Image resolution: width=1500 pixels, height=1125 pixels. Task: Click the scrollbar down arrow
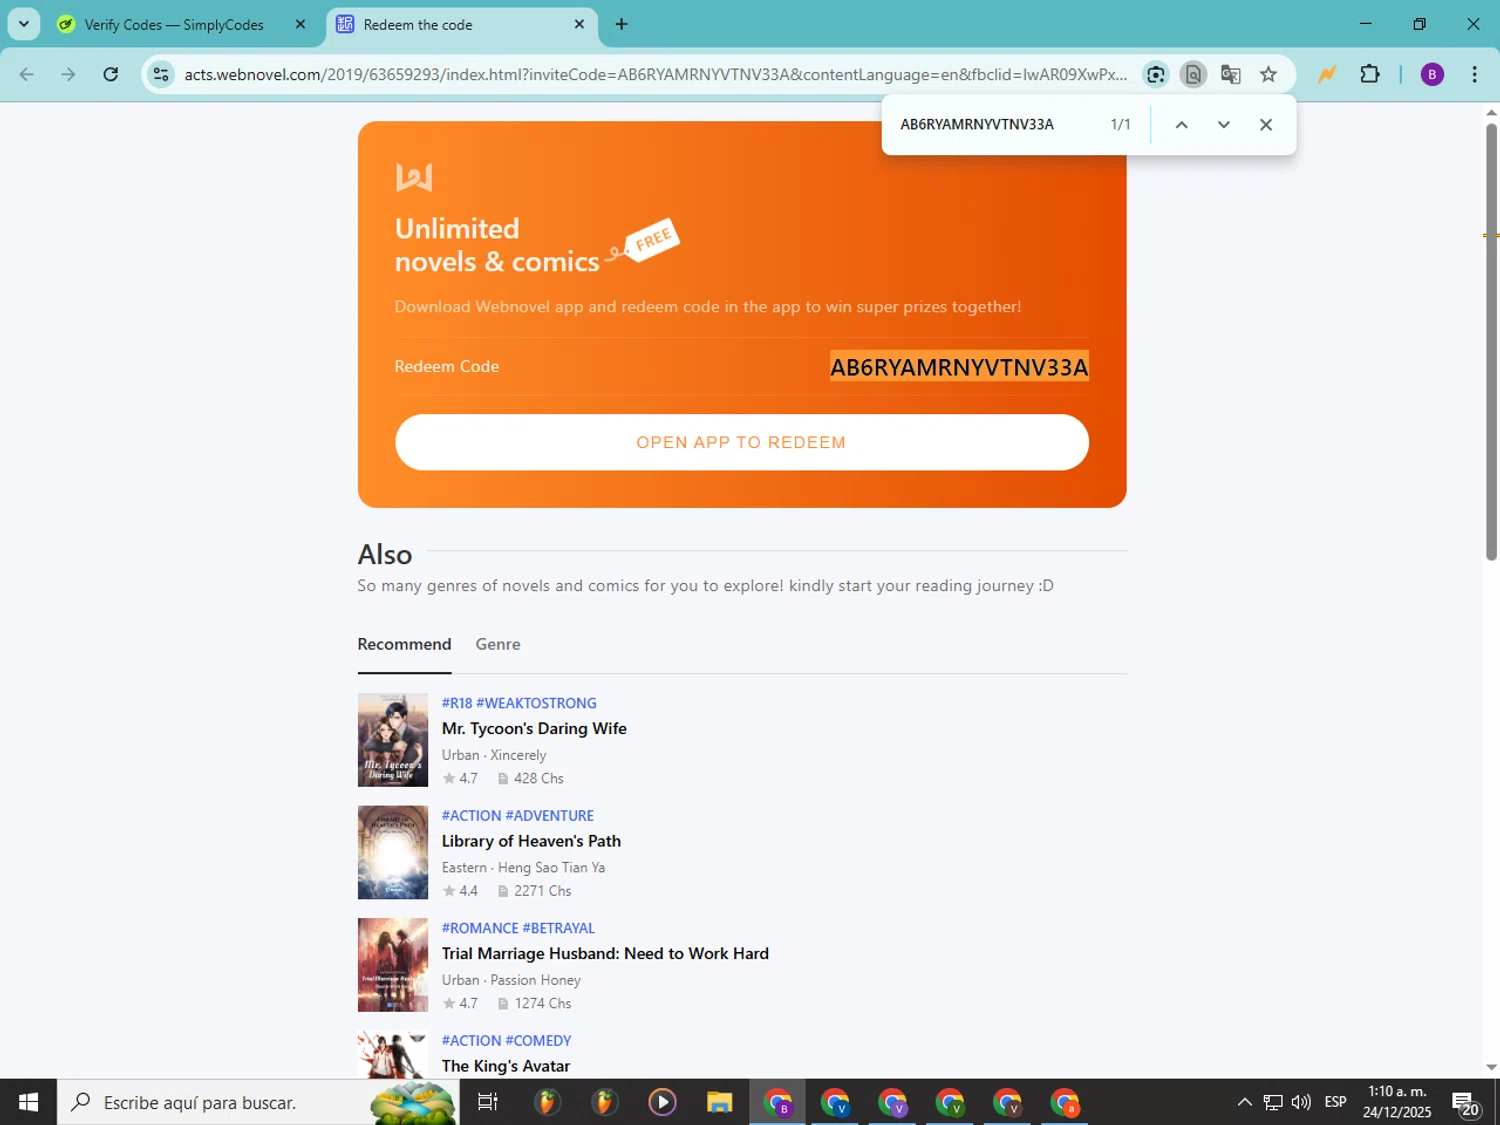[1491, 1068]
